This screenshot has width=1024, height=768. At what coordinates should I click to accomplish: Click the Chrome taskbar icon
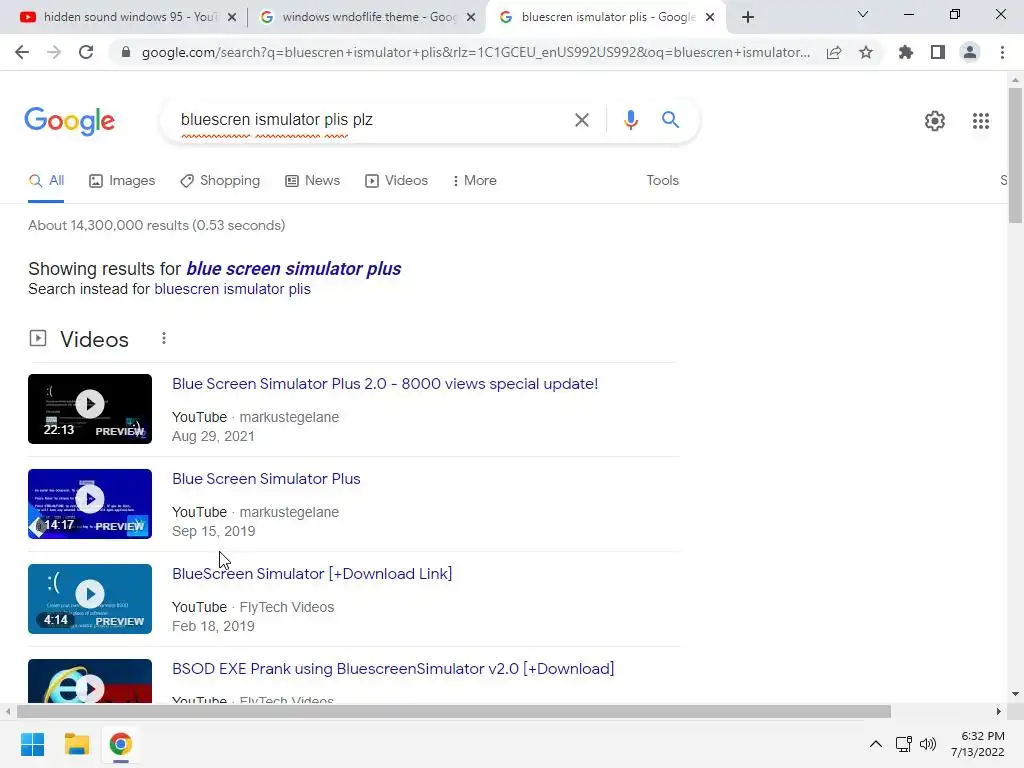[x=120, y=744]
